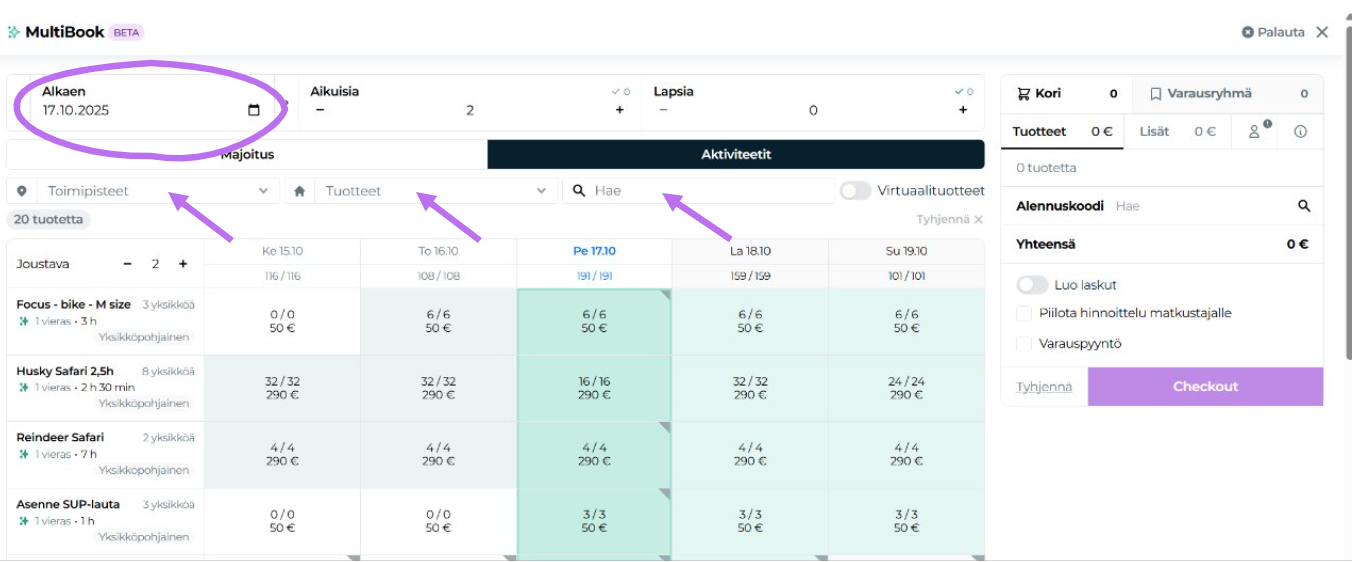The height and width of the screenshot is (562, 1353).
Task: Open the info icon tab in cart
Action: pos(1300,131)
